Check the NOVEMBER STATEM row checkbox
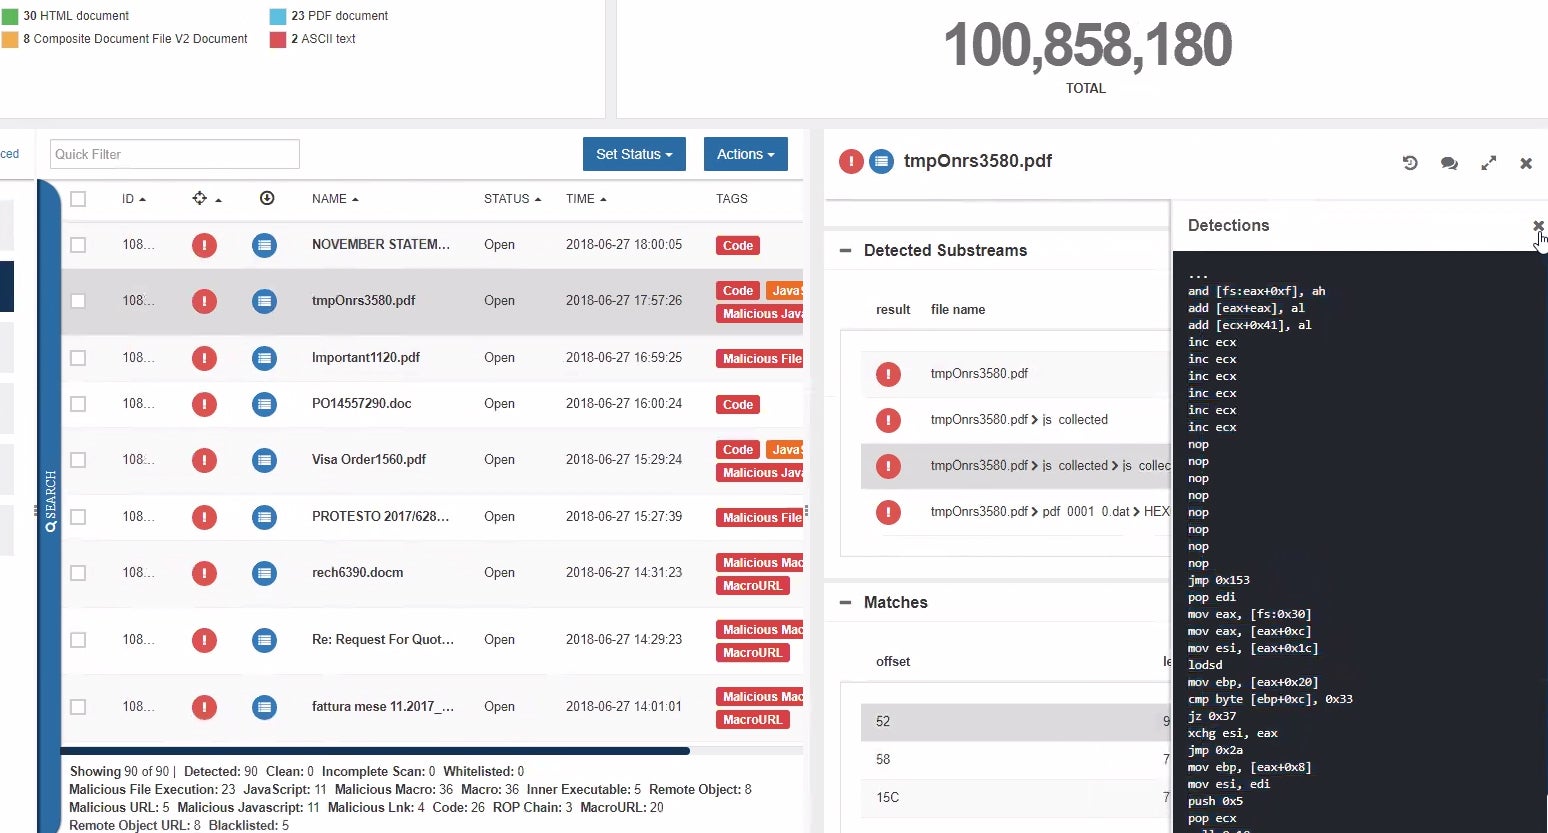The image size is (1548, 833). 78,245
